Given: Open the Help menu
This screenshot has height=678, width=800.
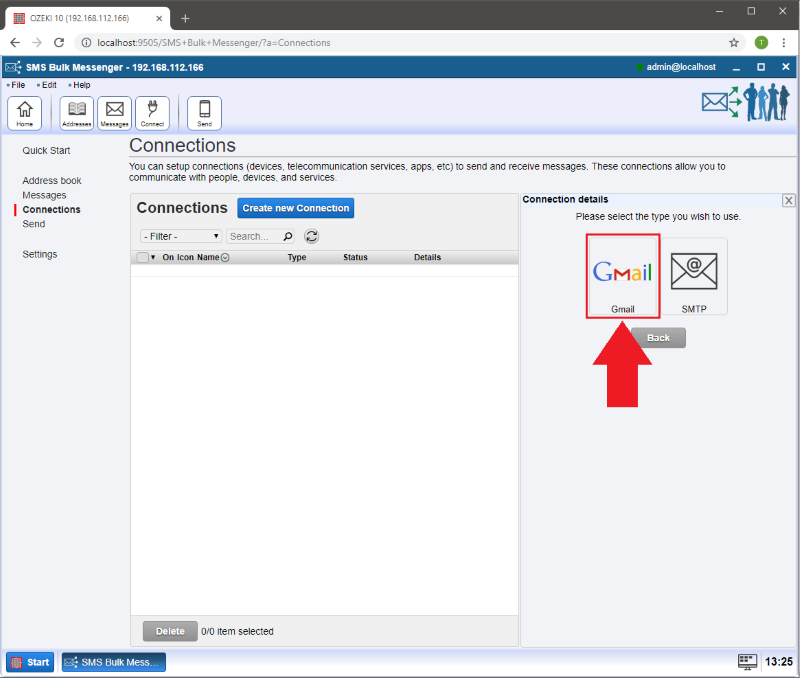Looking at the screenshot, I should coord(81,85).
